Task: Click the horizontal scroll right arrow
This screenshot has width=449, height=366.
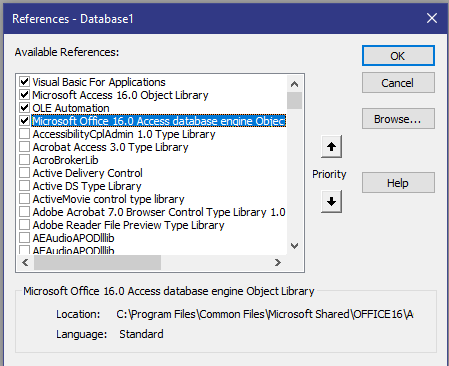Action: coord(278,263)
